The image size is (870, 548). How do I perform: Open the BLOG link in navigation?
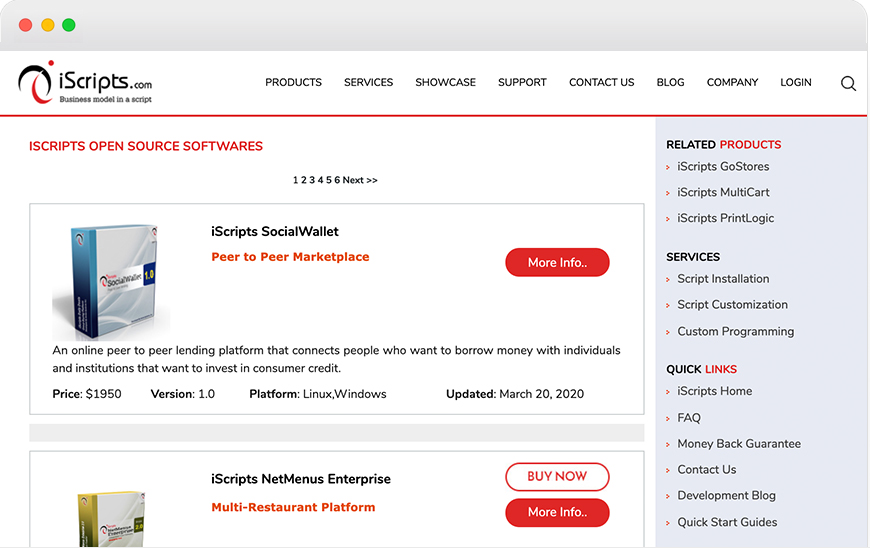(670, 83)
